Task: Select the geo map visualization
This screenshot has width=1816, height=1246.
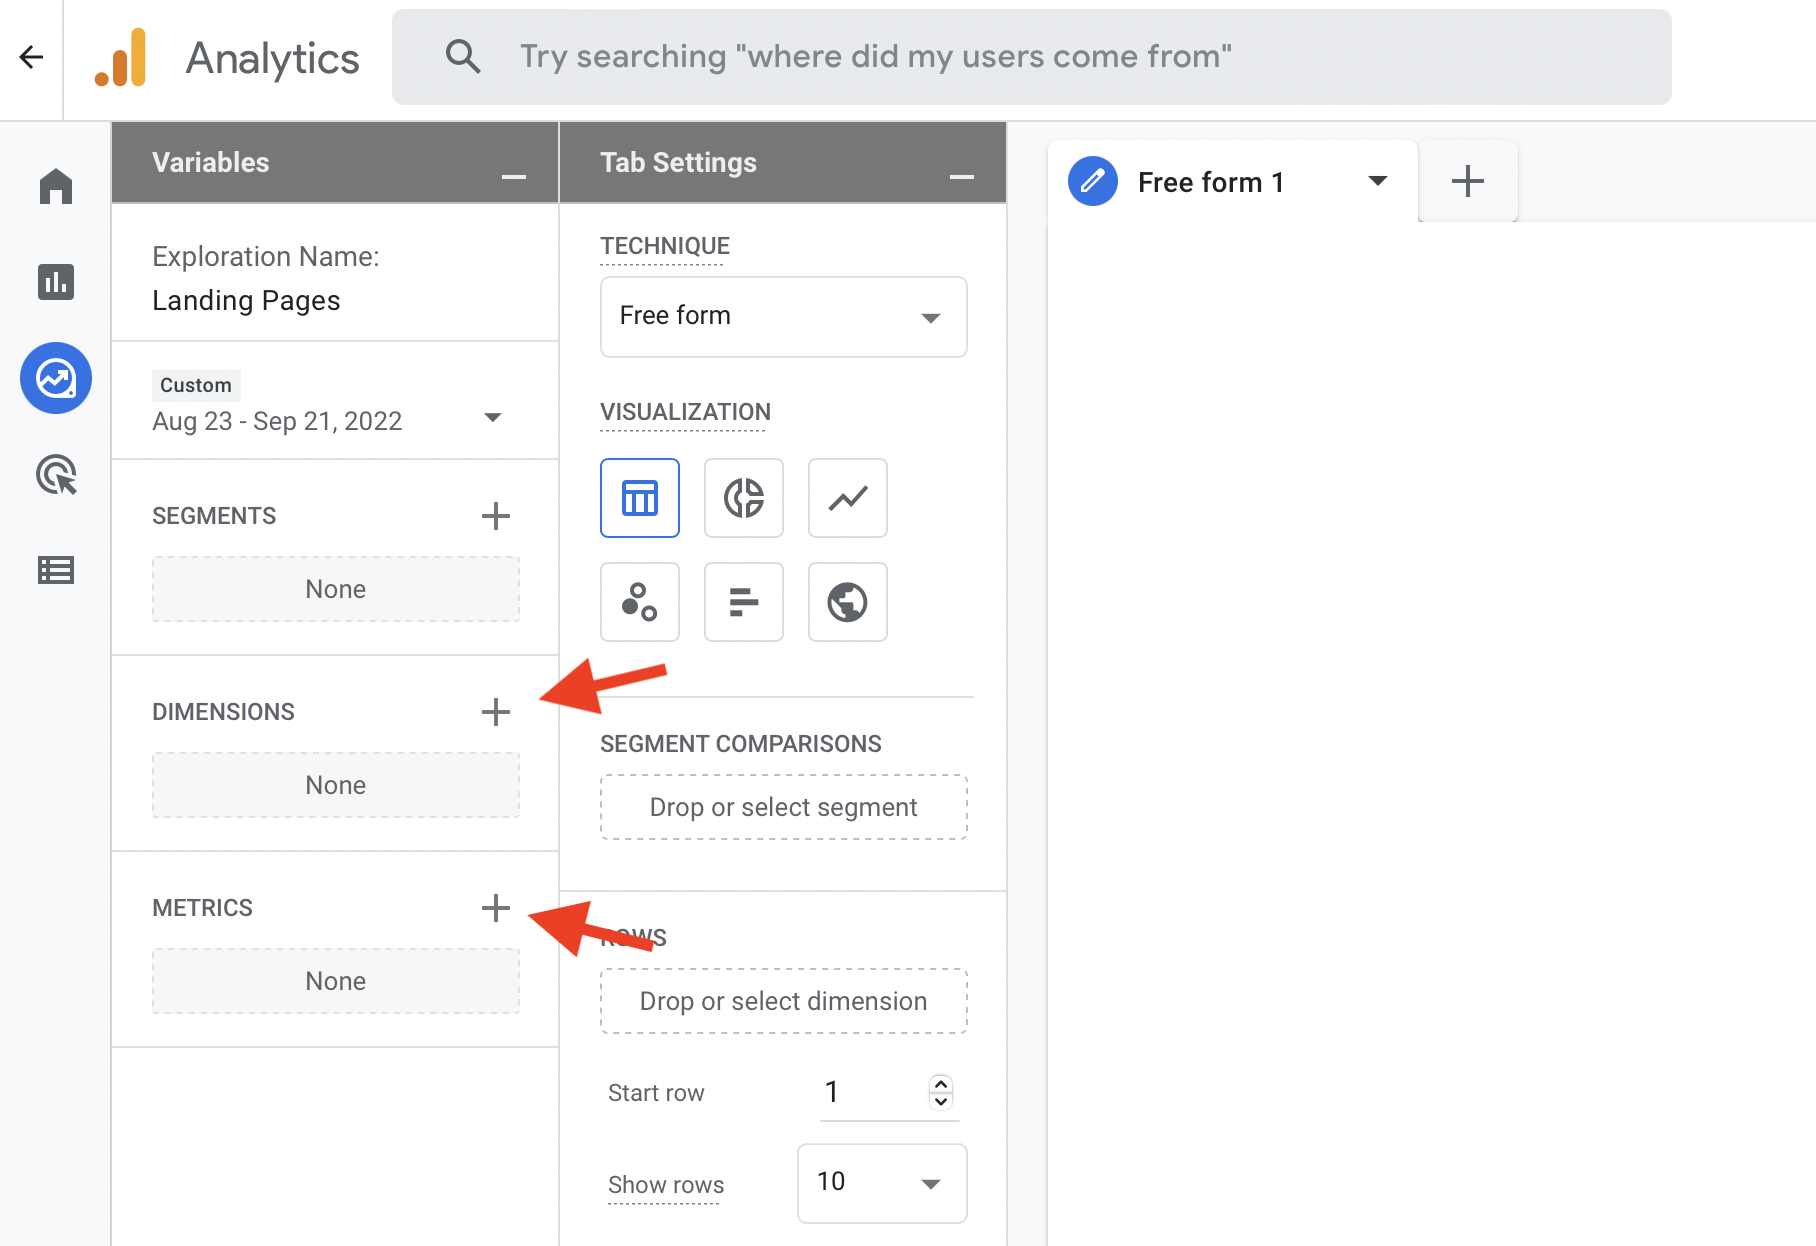Action: (846, 602)
